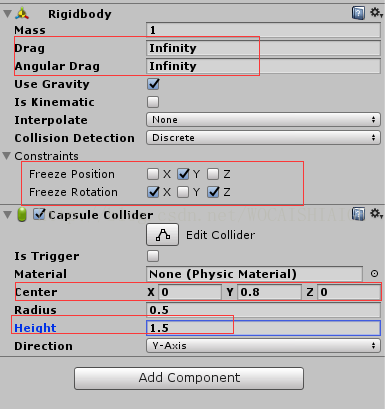Open the Collision Detection dropdown
This screenshot has width=385, height=409.
[263, 138]
